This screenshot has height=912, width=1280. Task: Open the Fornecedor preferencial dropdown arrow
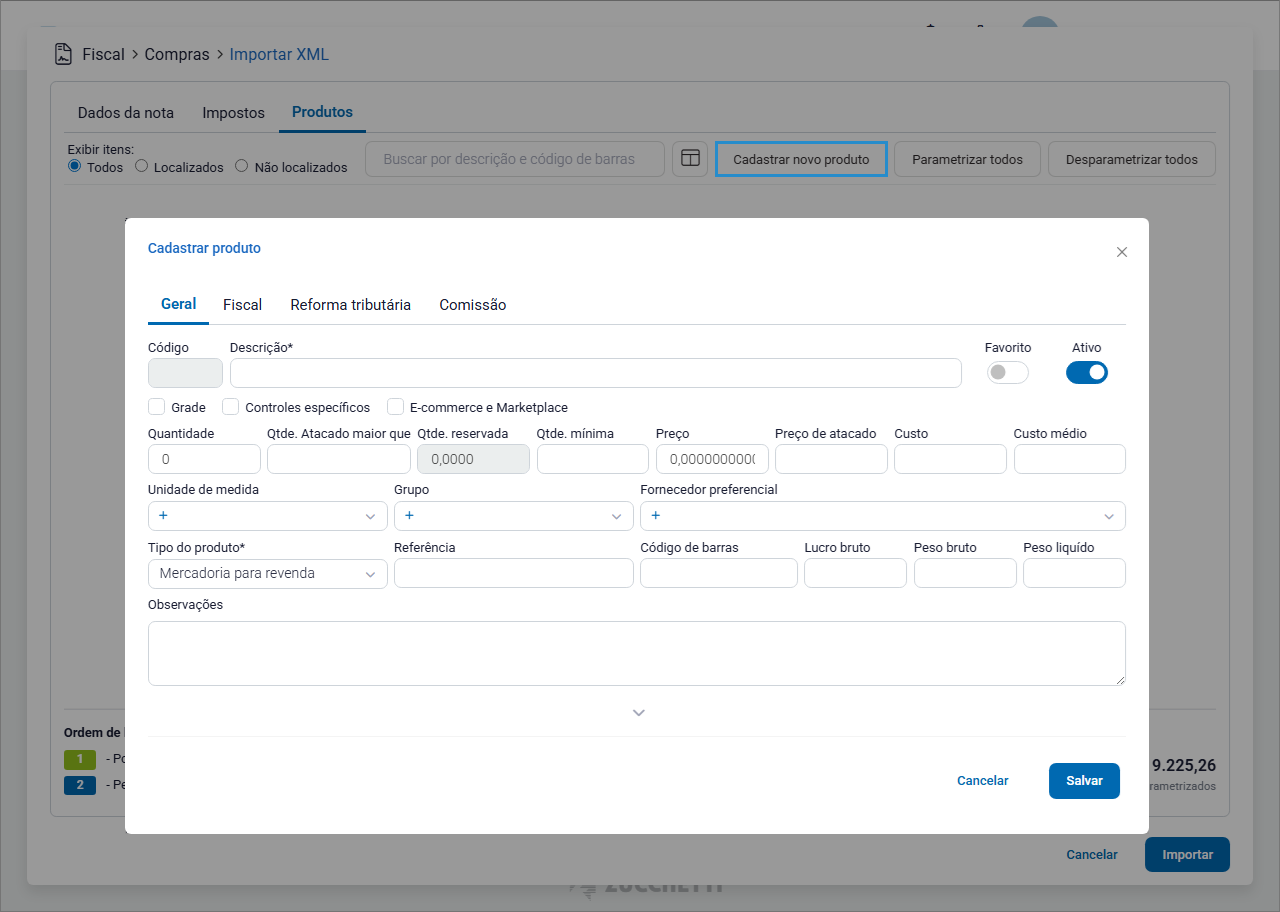tap(1109, 516)
